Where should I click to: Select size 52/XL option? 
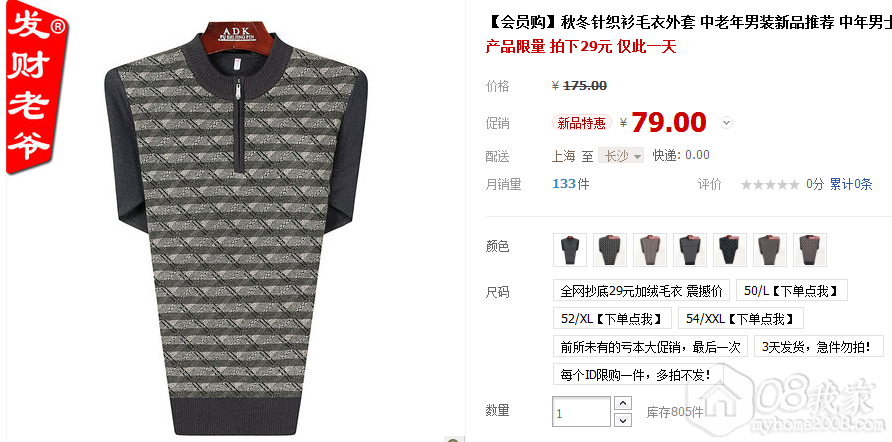click(612, 319)
